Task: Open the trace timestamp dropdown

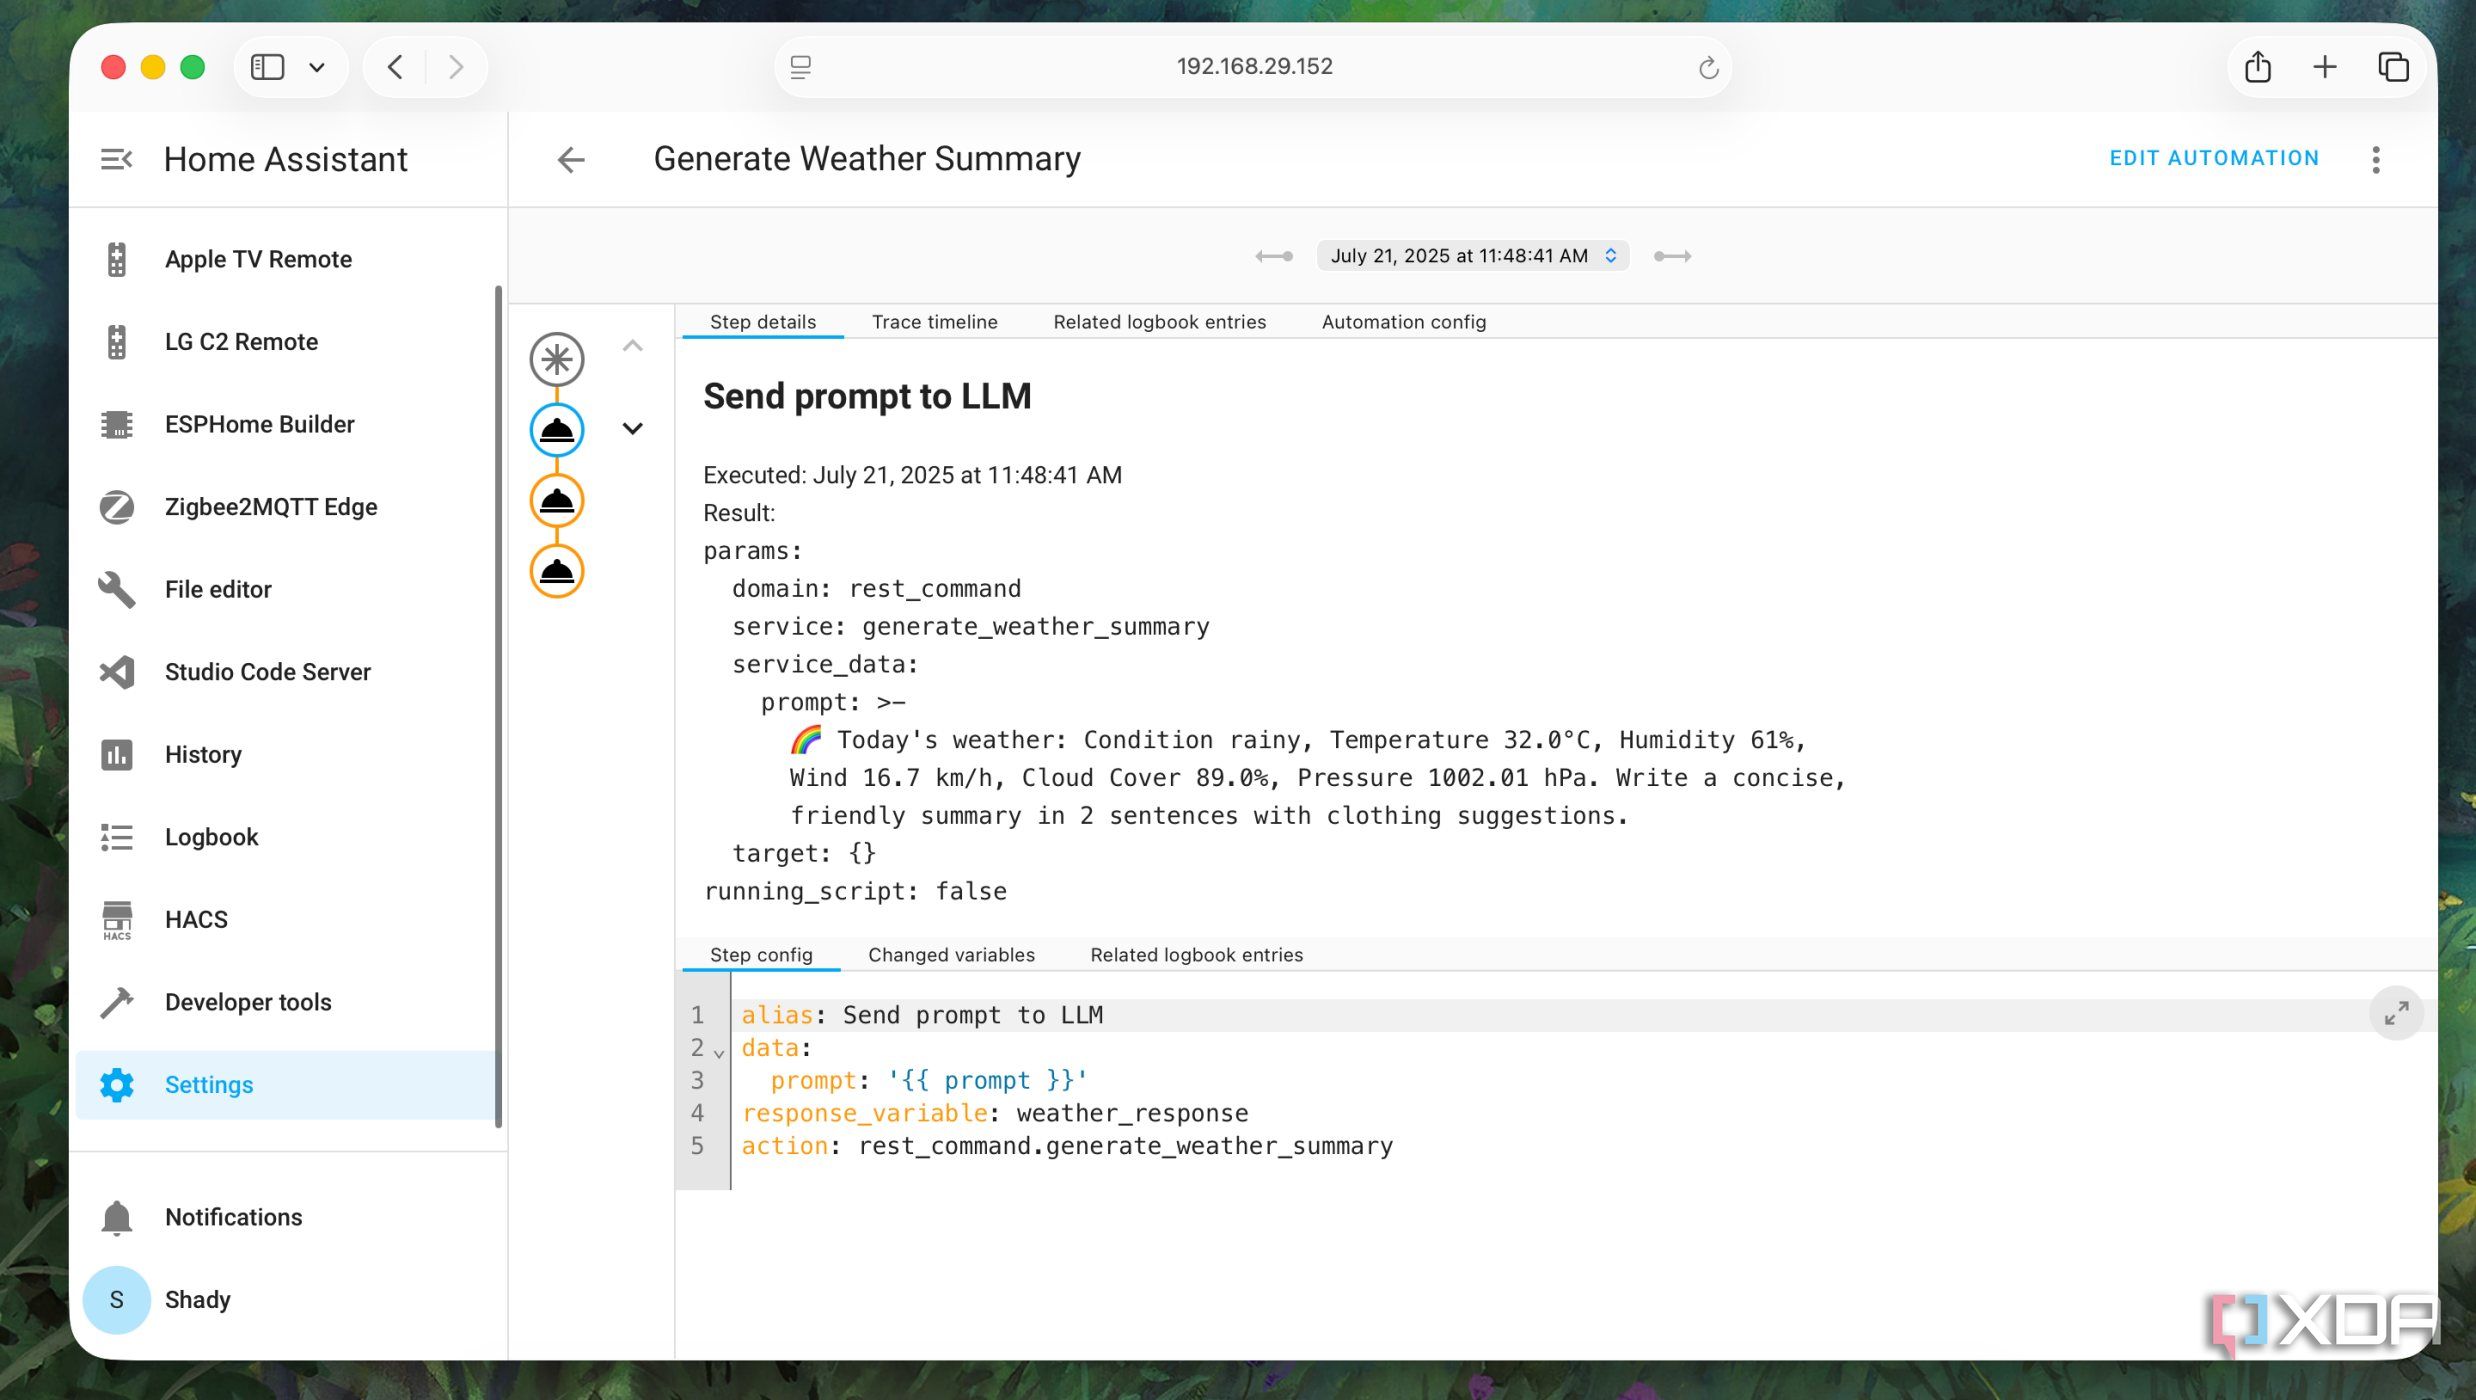Action: click(1473, 256)
